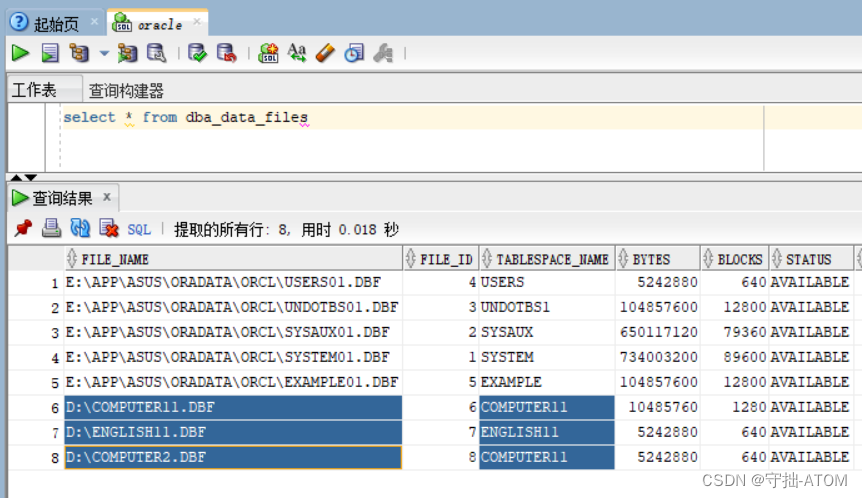Viewport: 862px width, 498px height.
Task: Click the Explain Plan toolbar icon
Action: point(79,53)
